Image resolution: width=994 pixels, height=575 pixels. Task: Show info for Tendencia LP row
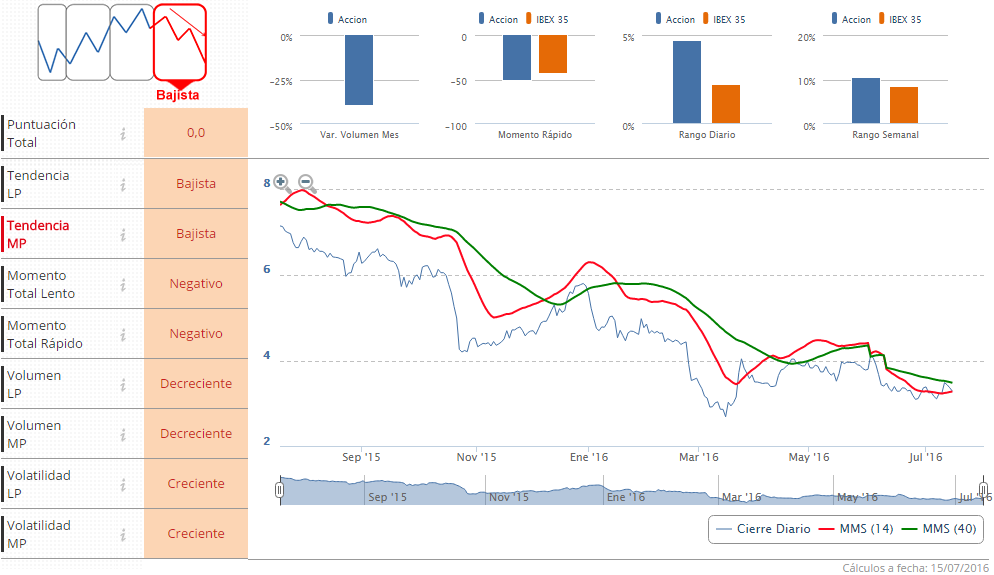pyautogui.click(x=123, y=184)
